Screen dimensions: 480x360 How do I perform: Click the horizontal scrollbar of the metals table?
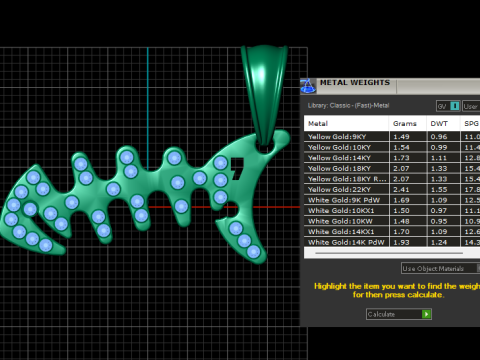point(389,253)
